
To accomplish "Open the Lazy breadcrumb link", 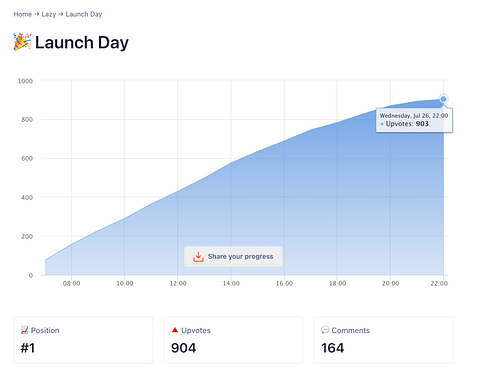I will coord(49,14).
